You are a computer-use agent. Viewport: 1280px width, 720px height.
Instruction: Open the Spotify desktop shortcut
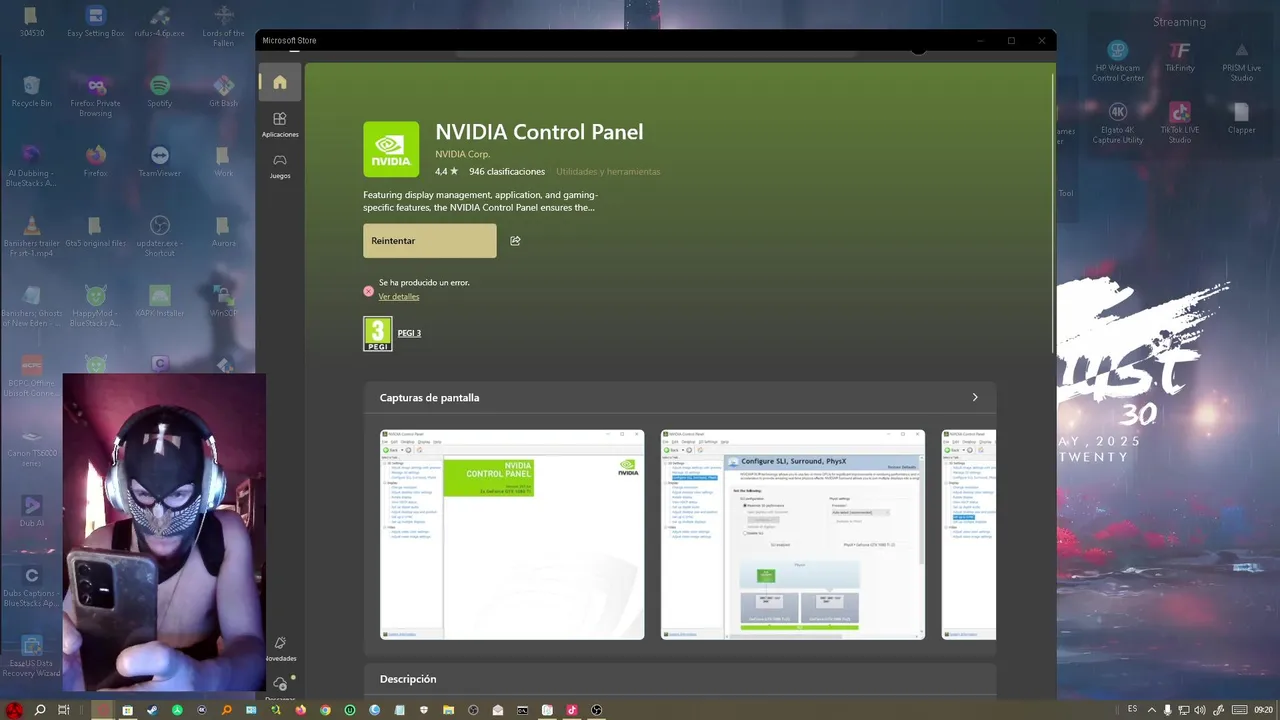pos(160,91)
